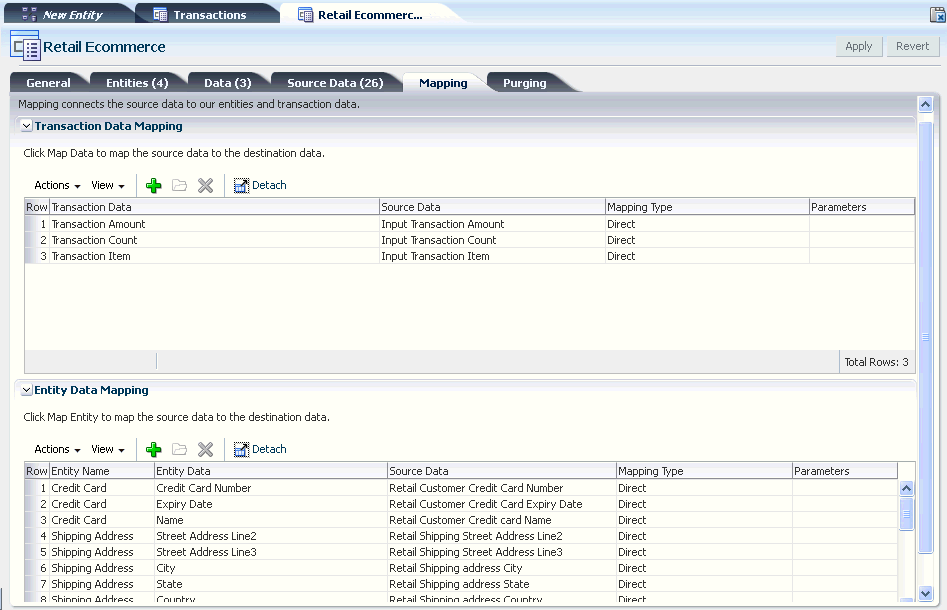Click the Apply button

coord(859,47)
